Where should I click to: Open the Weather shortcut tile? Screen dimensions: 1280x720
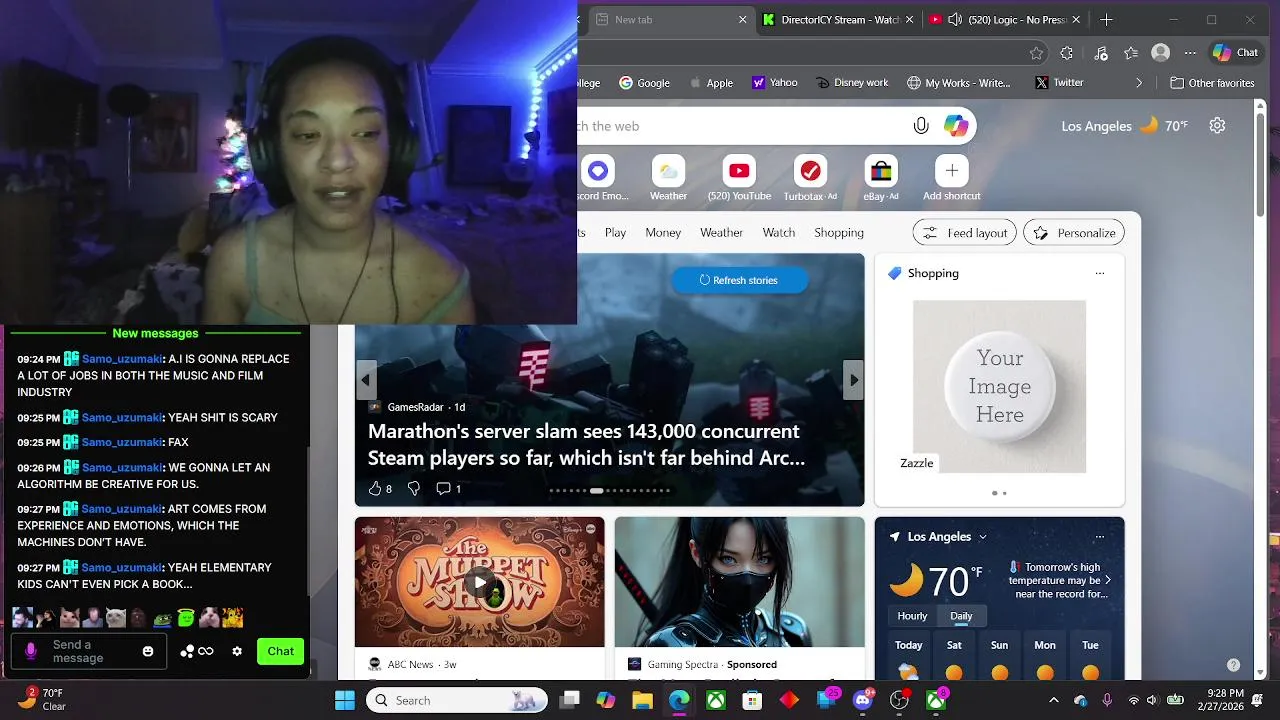click(668, 178)
